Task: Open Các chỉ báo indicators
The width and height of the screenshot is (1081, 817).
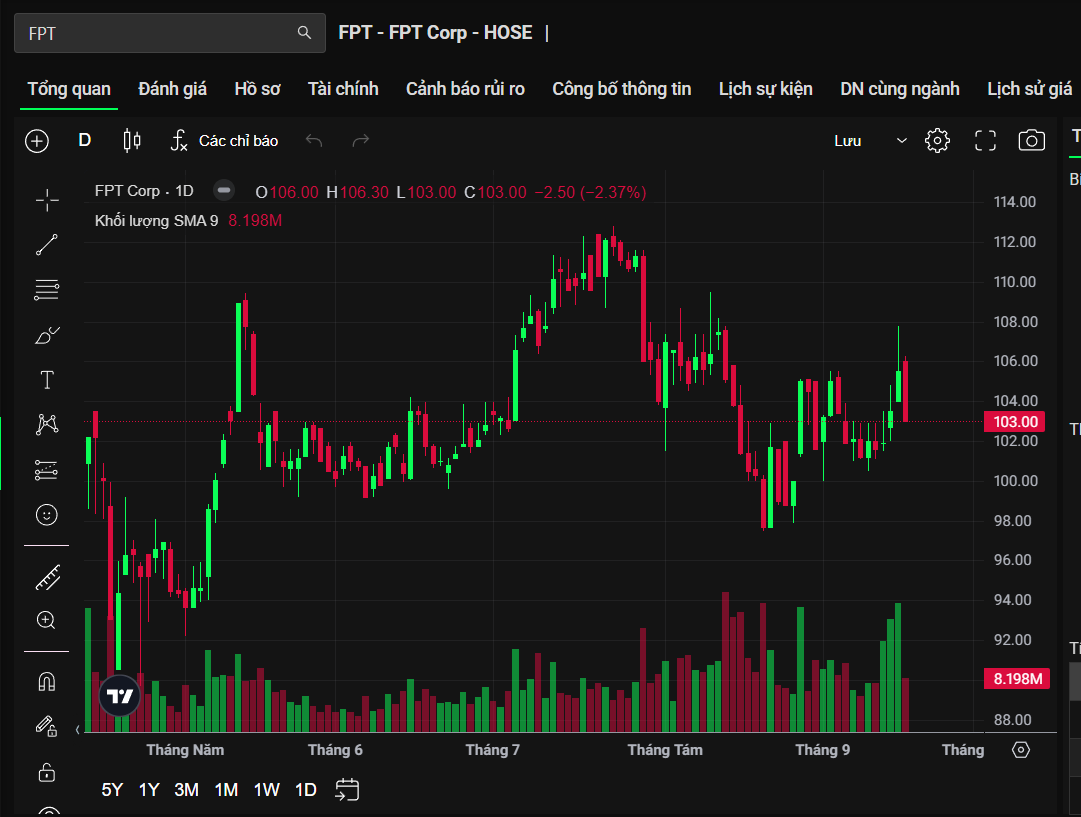Action: [x=225, y=141]
